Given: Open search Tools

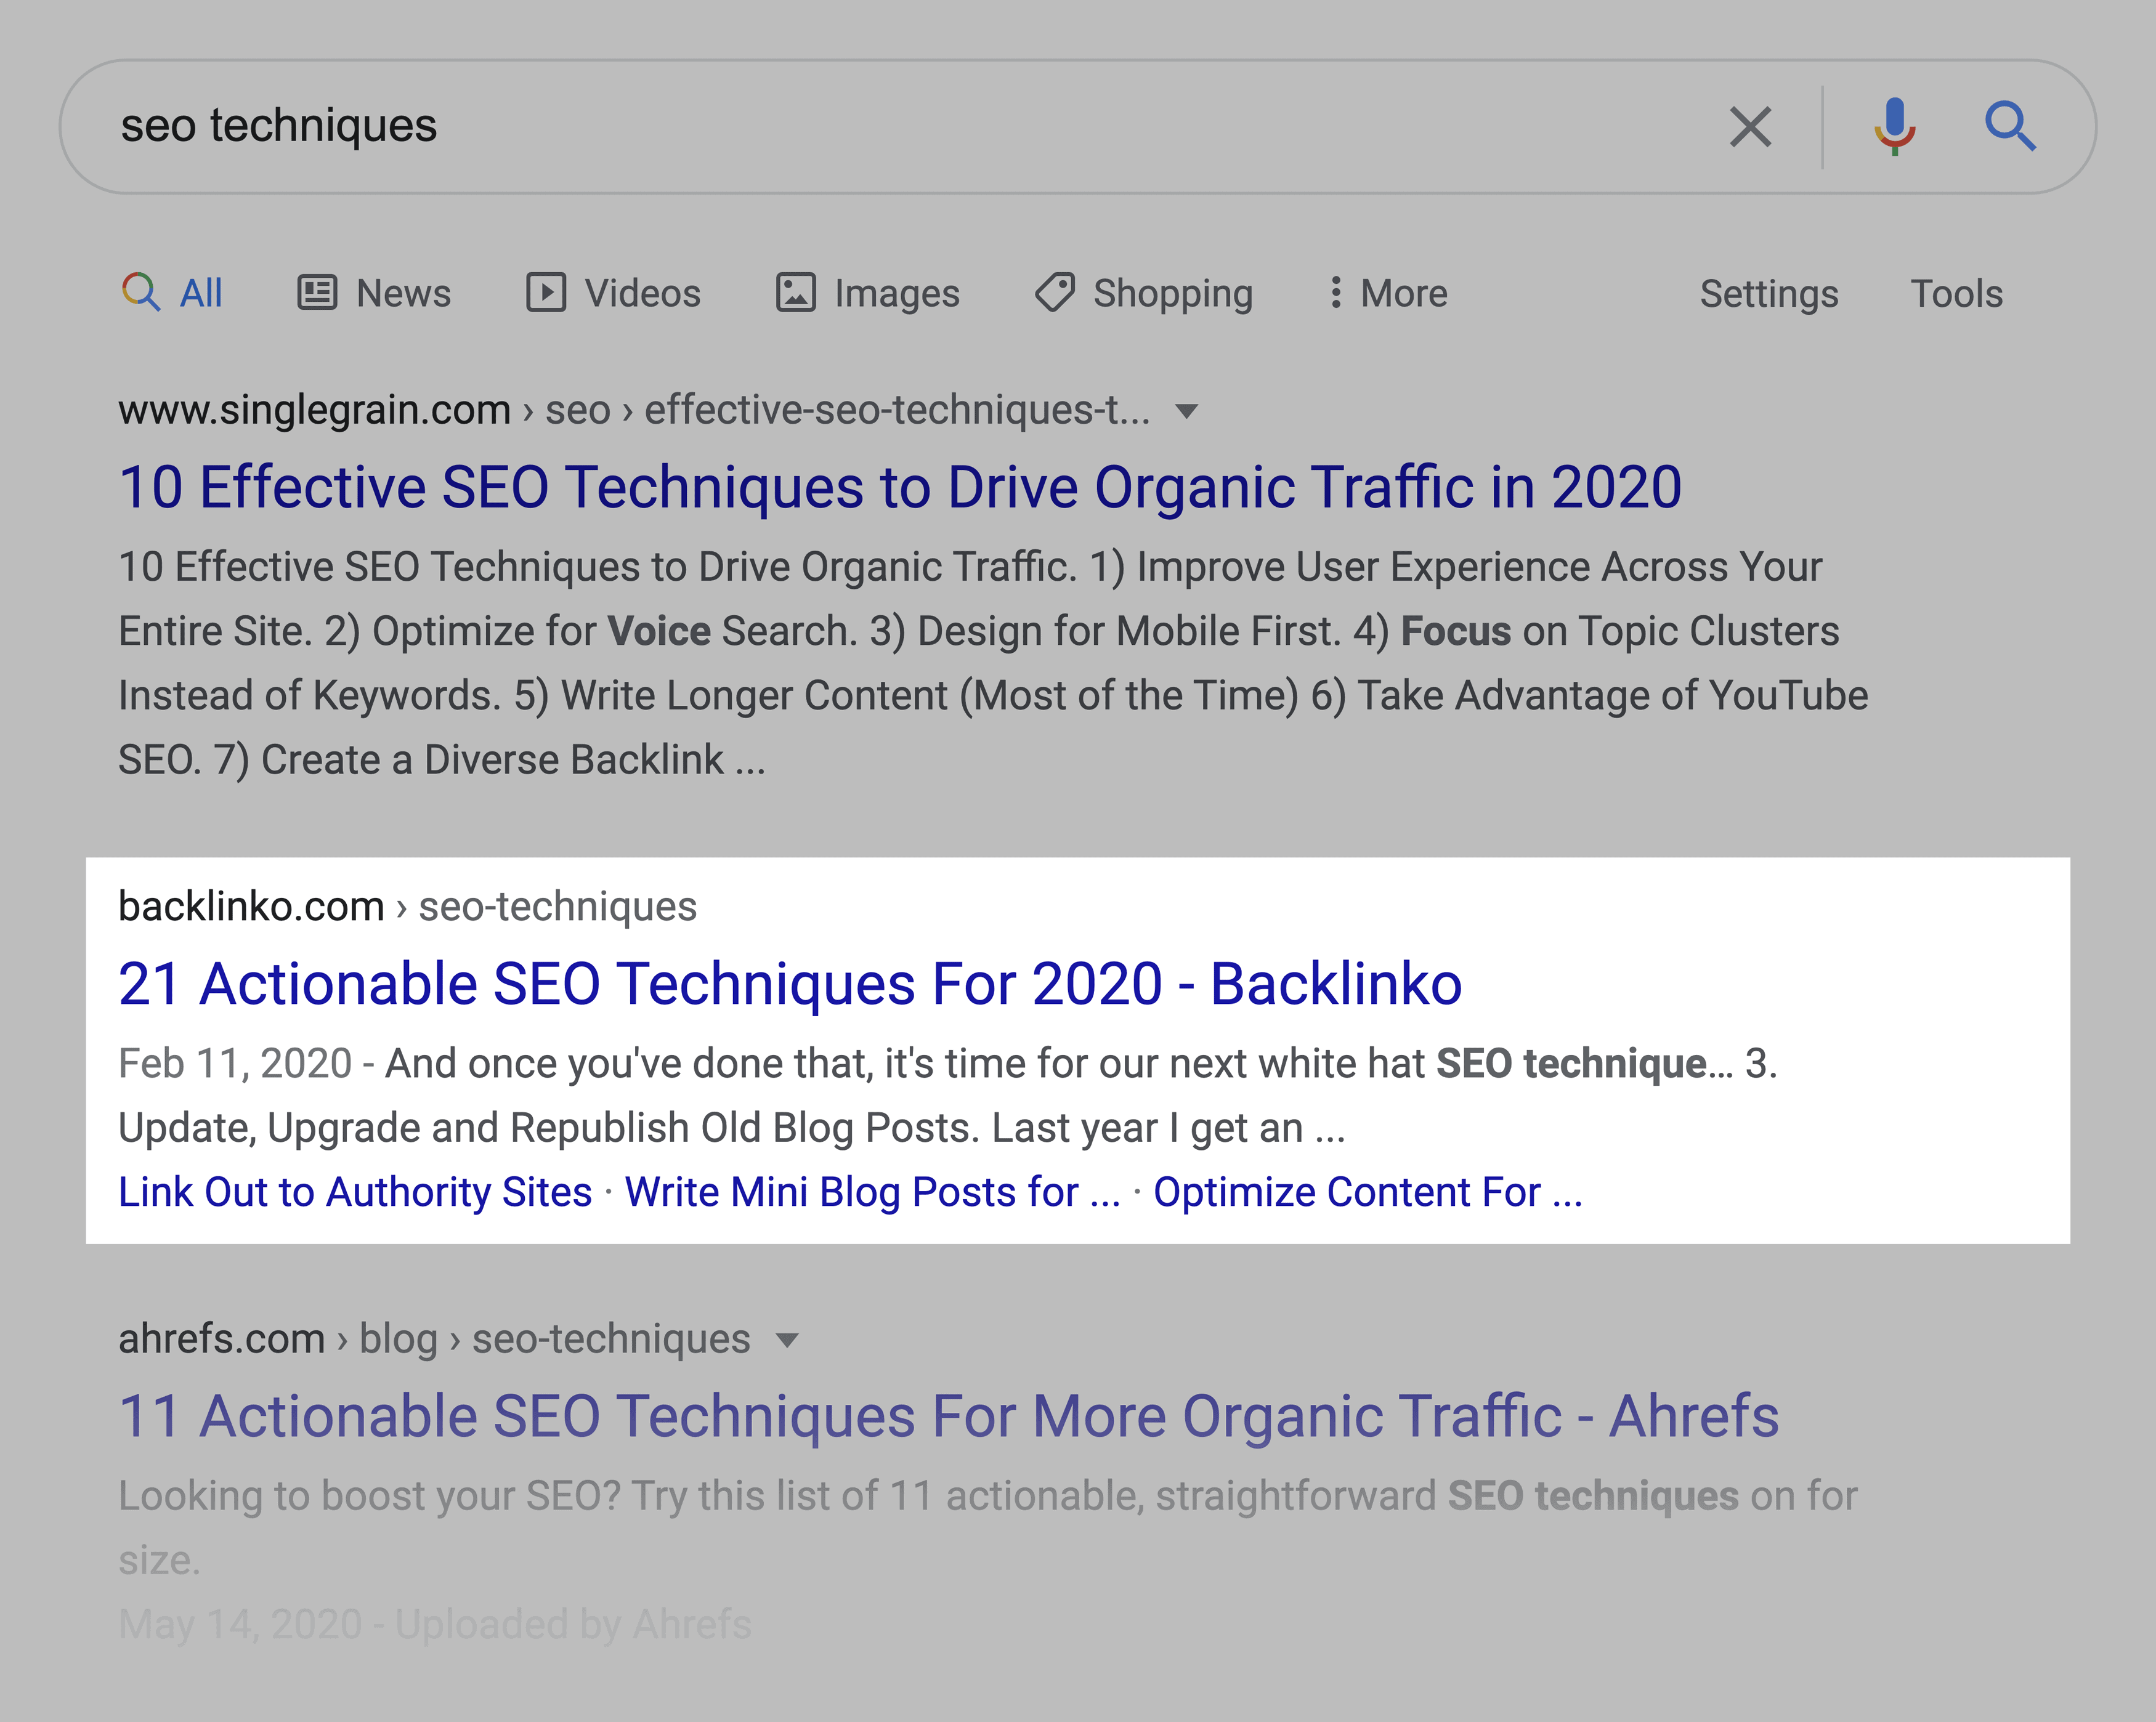Looking at the screenshot, I should [1956, 294].
